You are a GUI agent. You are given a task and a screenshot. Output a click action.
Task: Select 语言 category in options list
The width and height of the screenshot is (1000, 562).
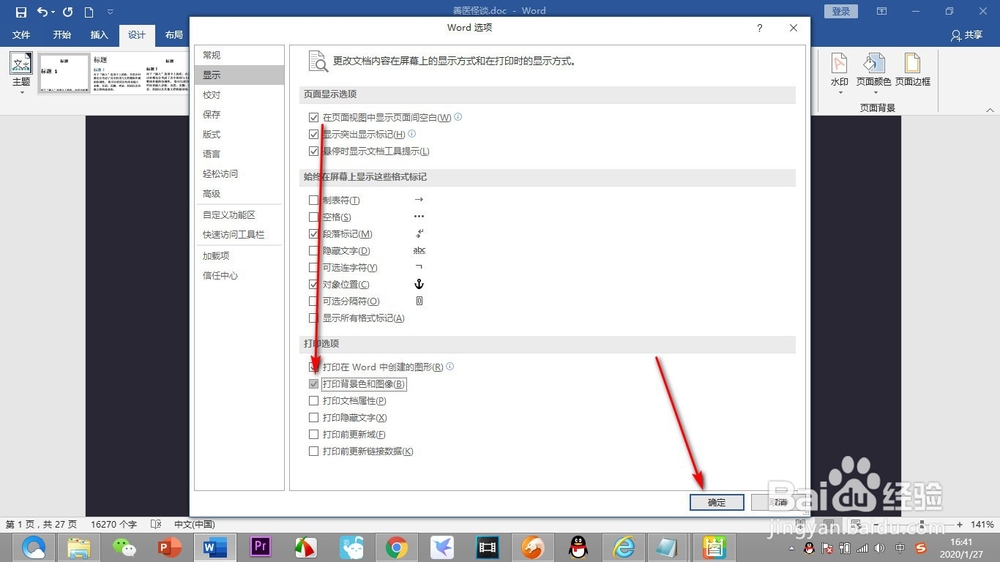239,154
